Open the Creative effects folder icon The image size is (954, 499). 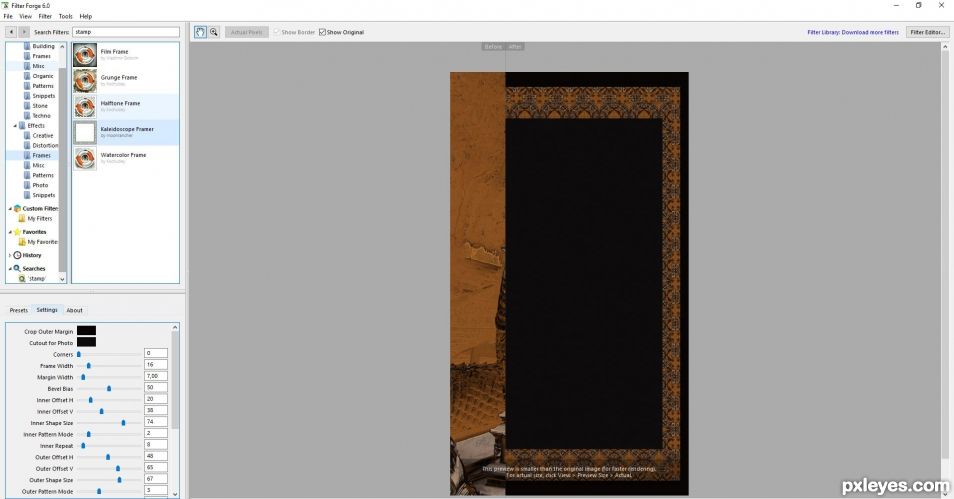(x=27, y=136)
